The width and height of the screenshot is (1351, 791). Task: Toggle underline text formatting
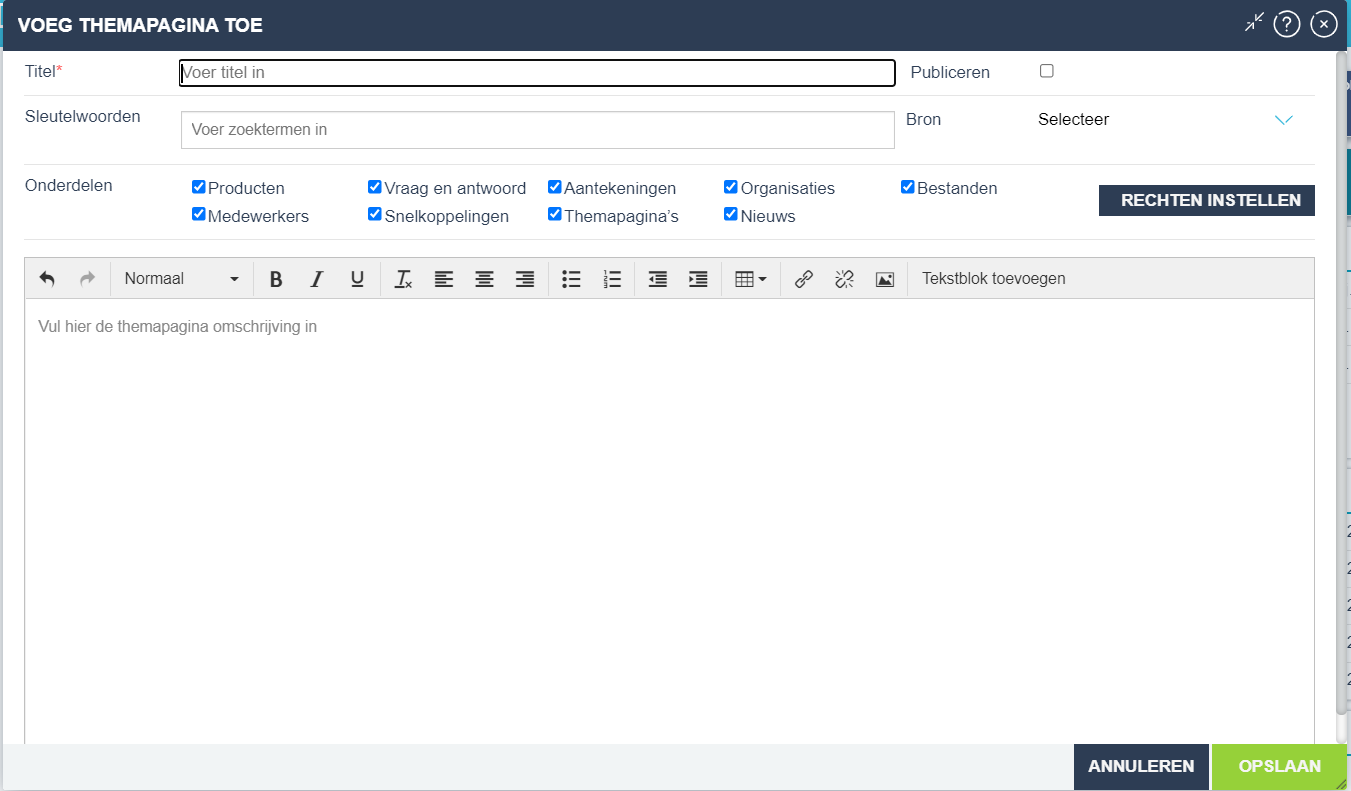357,279
